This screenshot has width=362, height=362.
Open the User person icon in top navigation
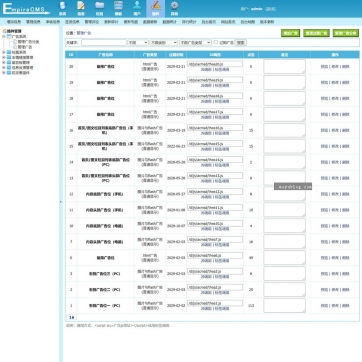[137, 8]
